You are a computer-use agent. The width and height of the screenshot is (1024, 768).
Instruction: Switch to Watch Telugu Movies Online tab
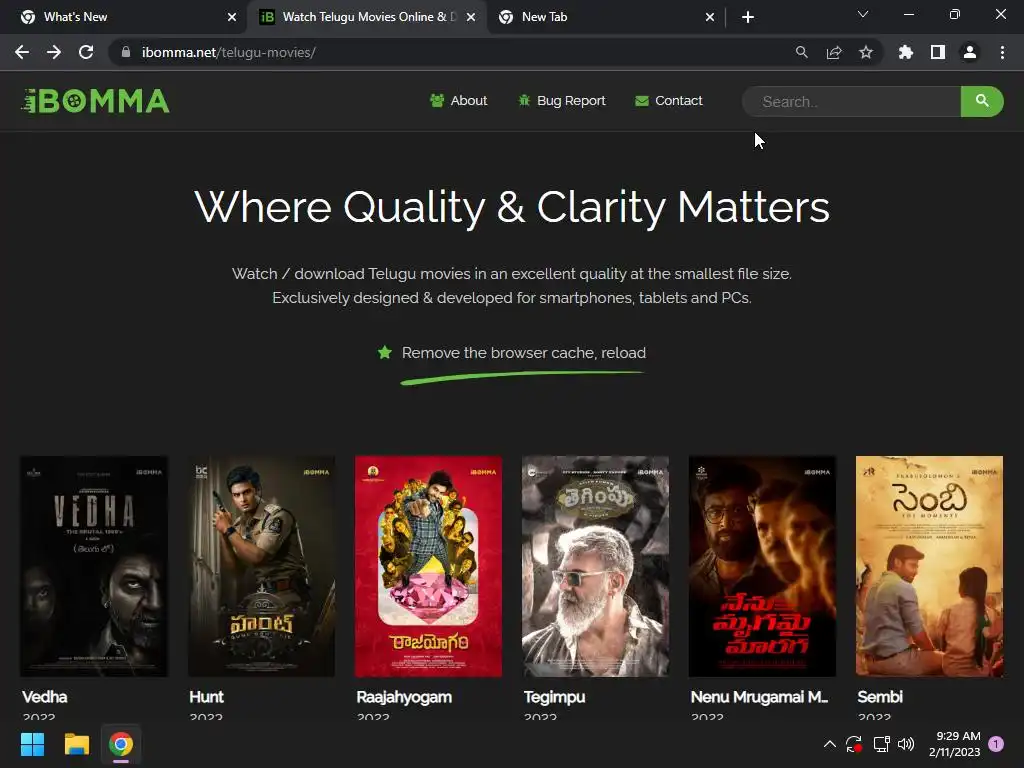(366, 17)
